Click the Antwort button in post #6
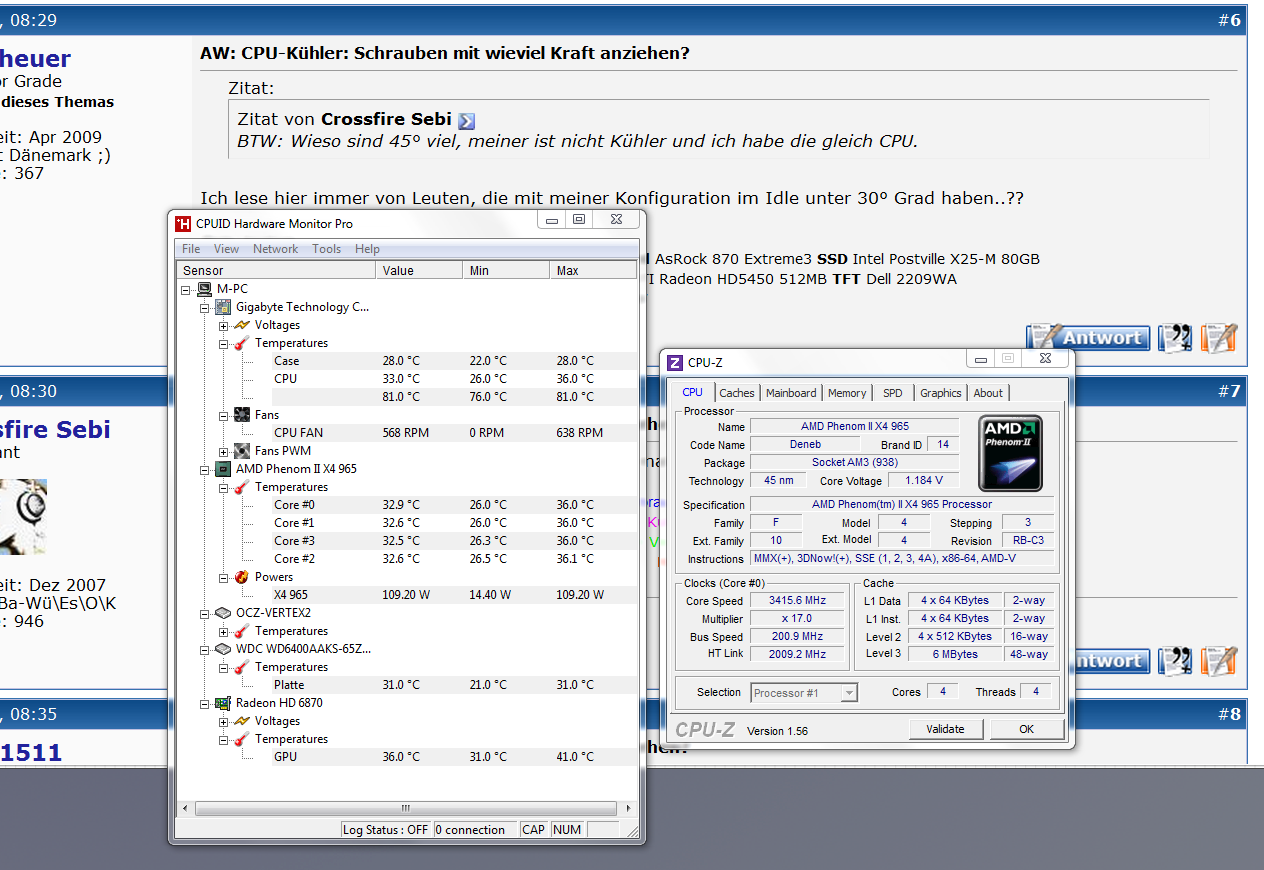This screenshot has height=870, width=1264. click(1087, 338)
